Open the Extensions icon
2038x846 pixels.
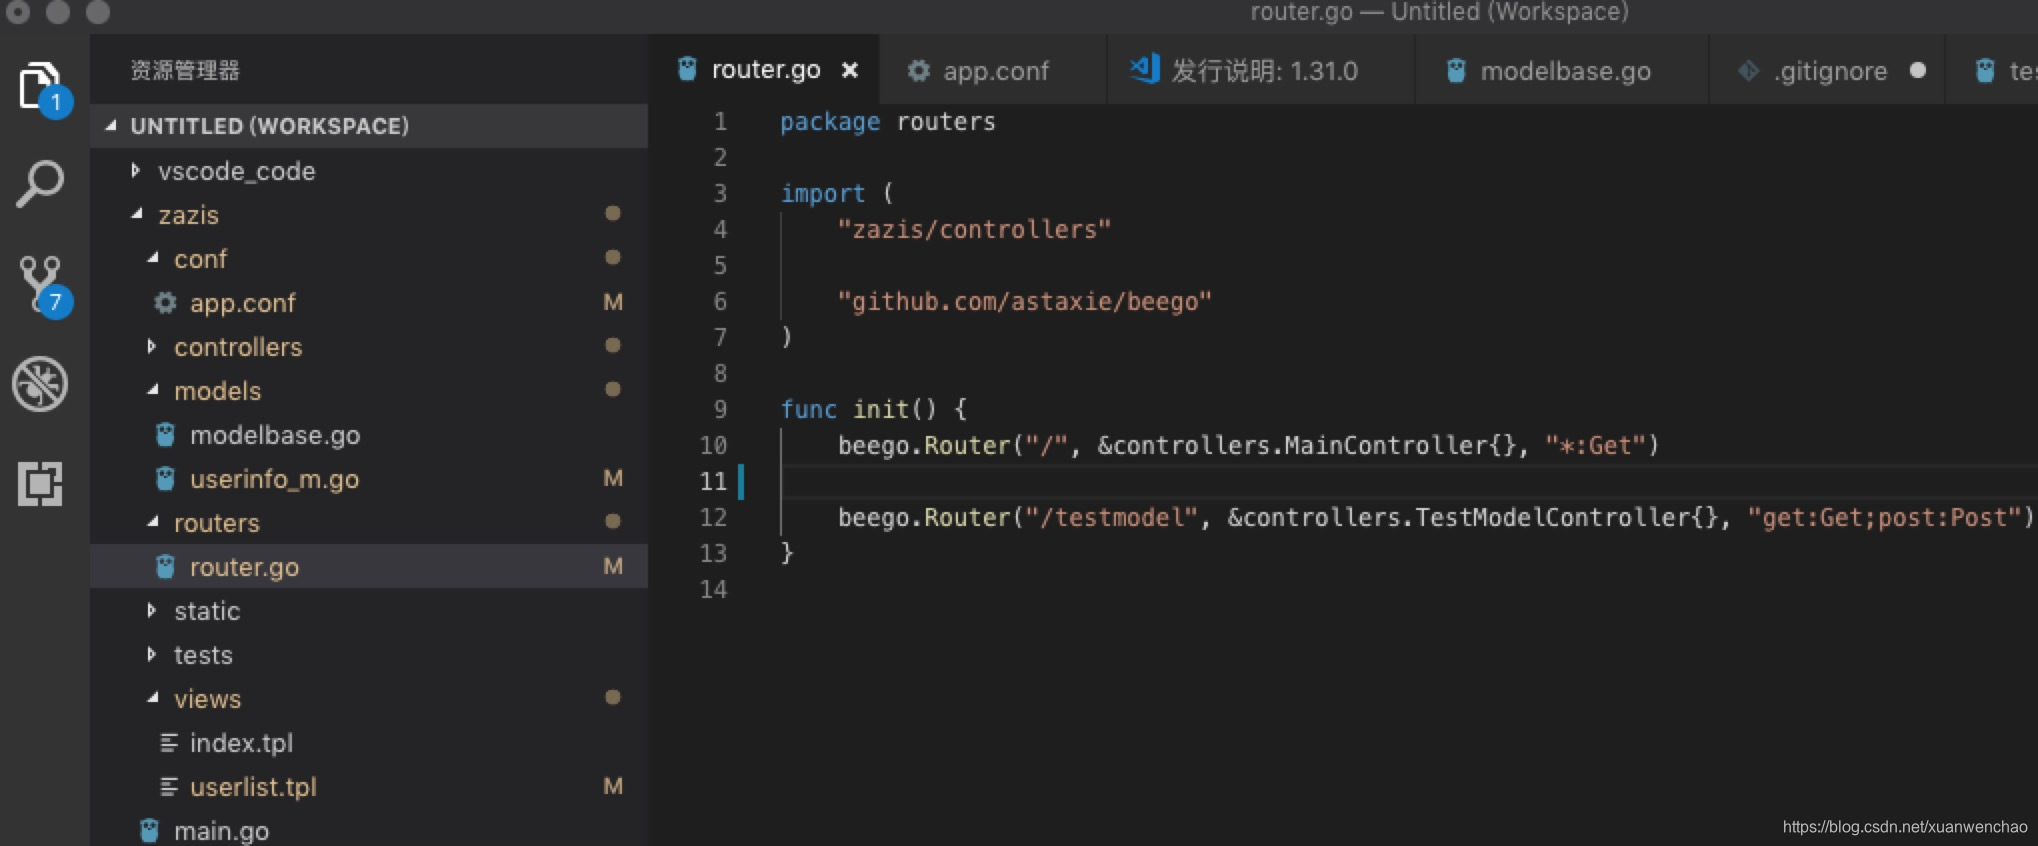coord(40,483)
